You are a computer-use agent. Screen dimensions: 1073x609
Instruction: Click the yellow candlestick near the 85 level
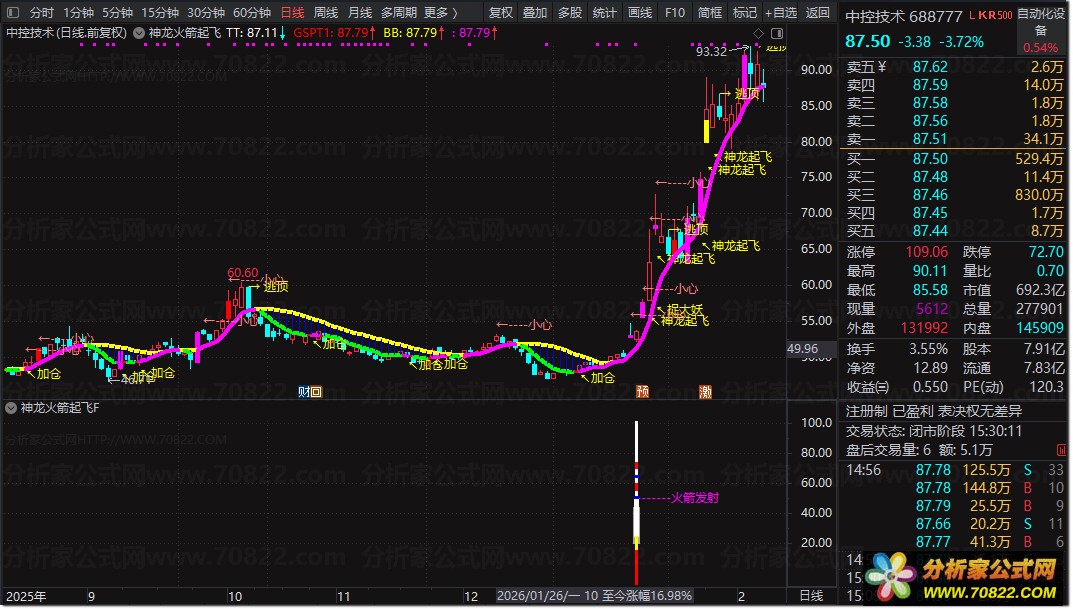[x=707, y=130]
